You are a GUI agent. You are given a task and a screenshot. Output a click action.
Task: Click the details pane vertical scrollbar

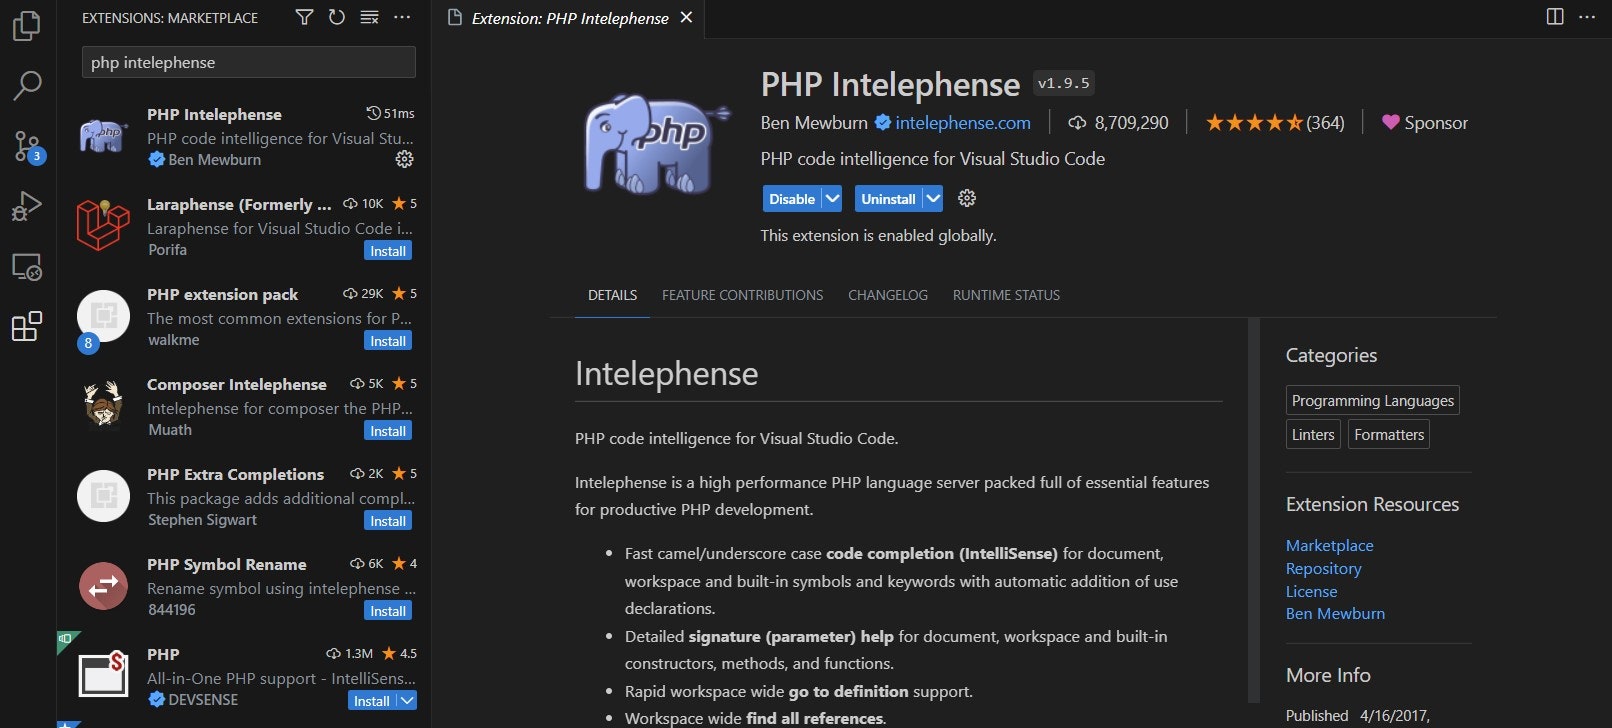coord(1254,510)
